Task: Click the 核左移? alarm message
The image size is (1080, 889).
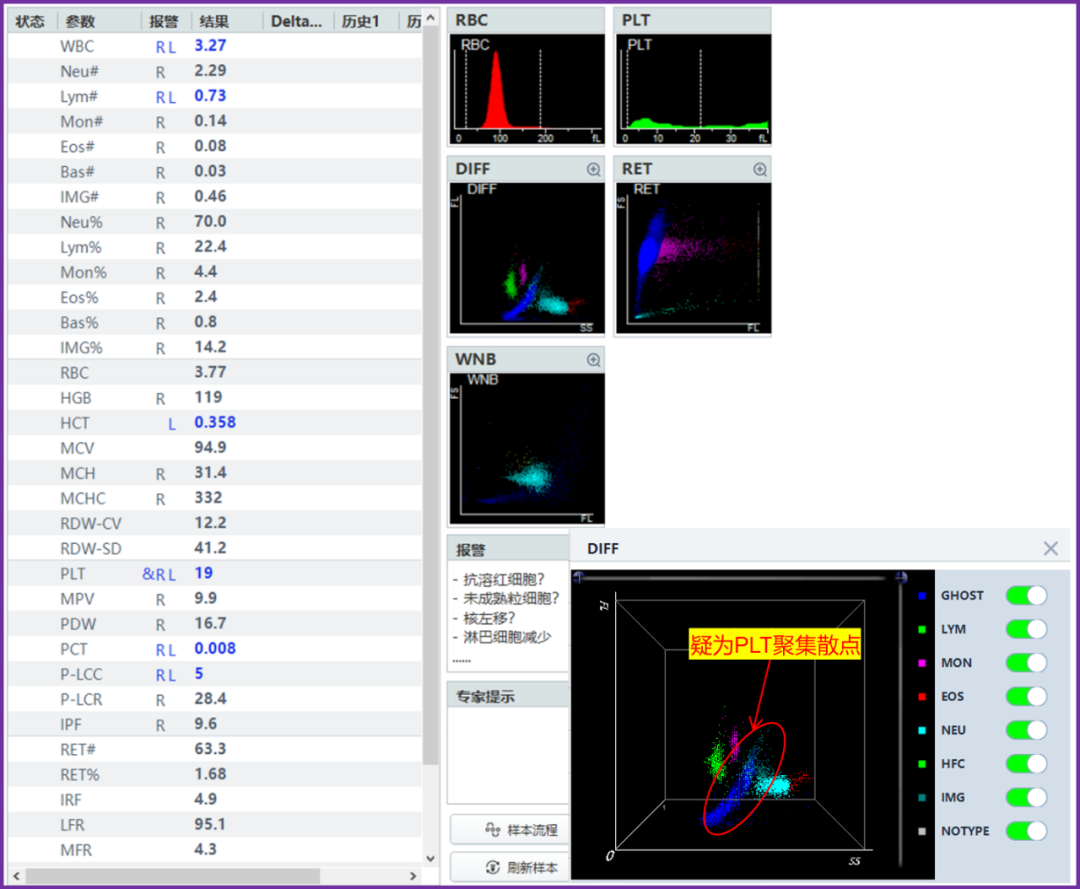Action: tap(488, 618)
